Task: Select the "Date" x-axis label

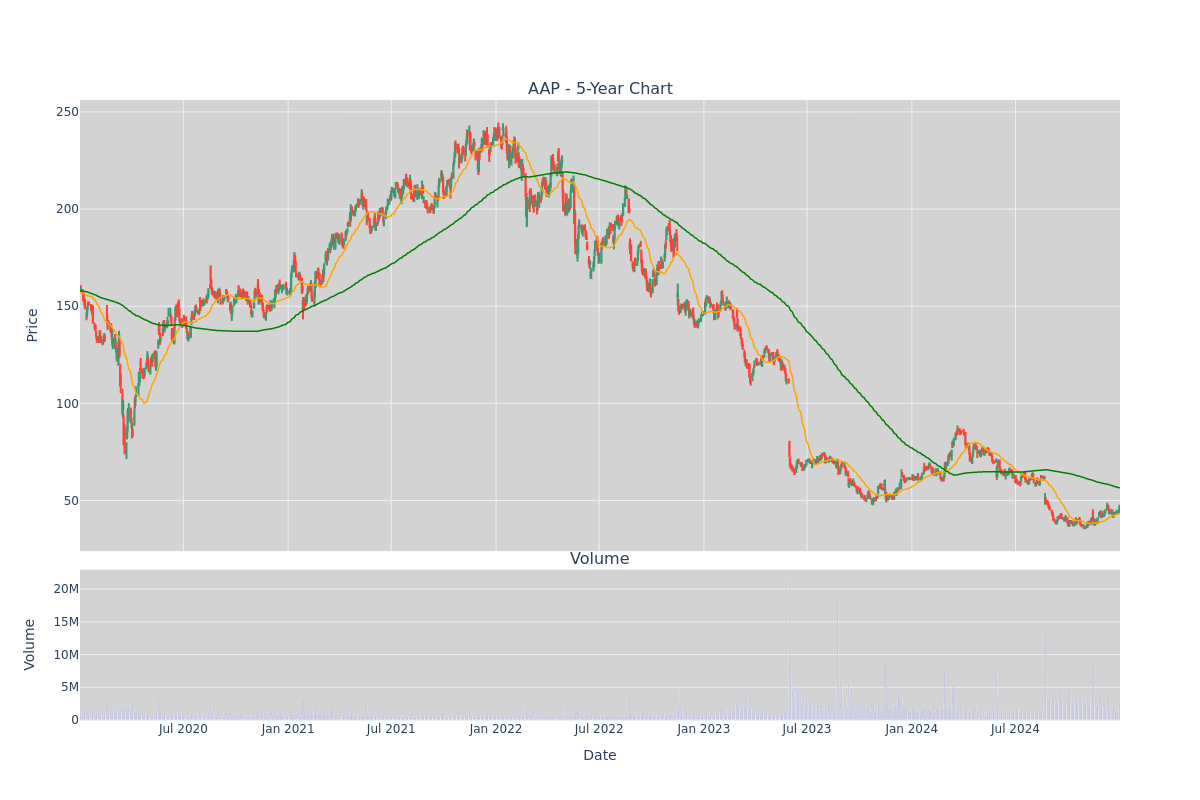Action: click(x=600, y=756)
